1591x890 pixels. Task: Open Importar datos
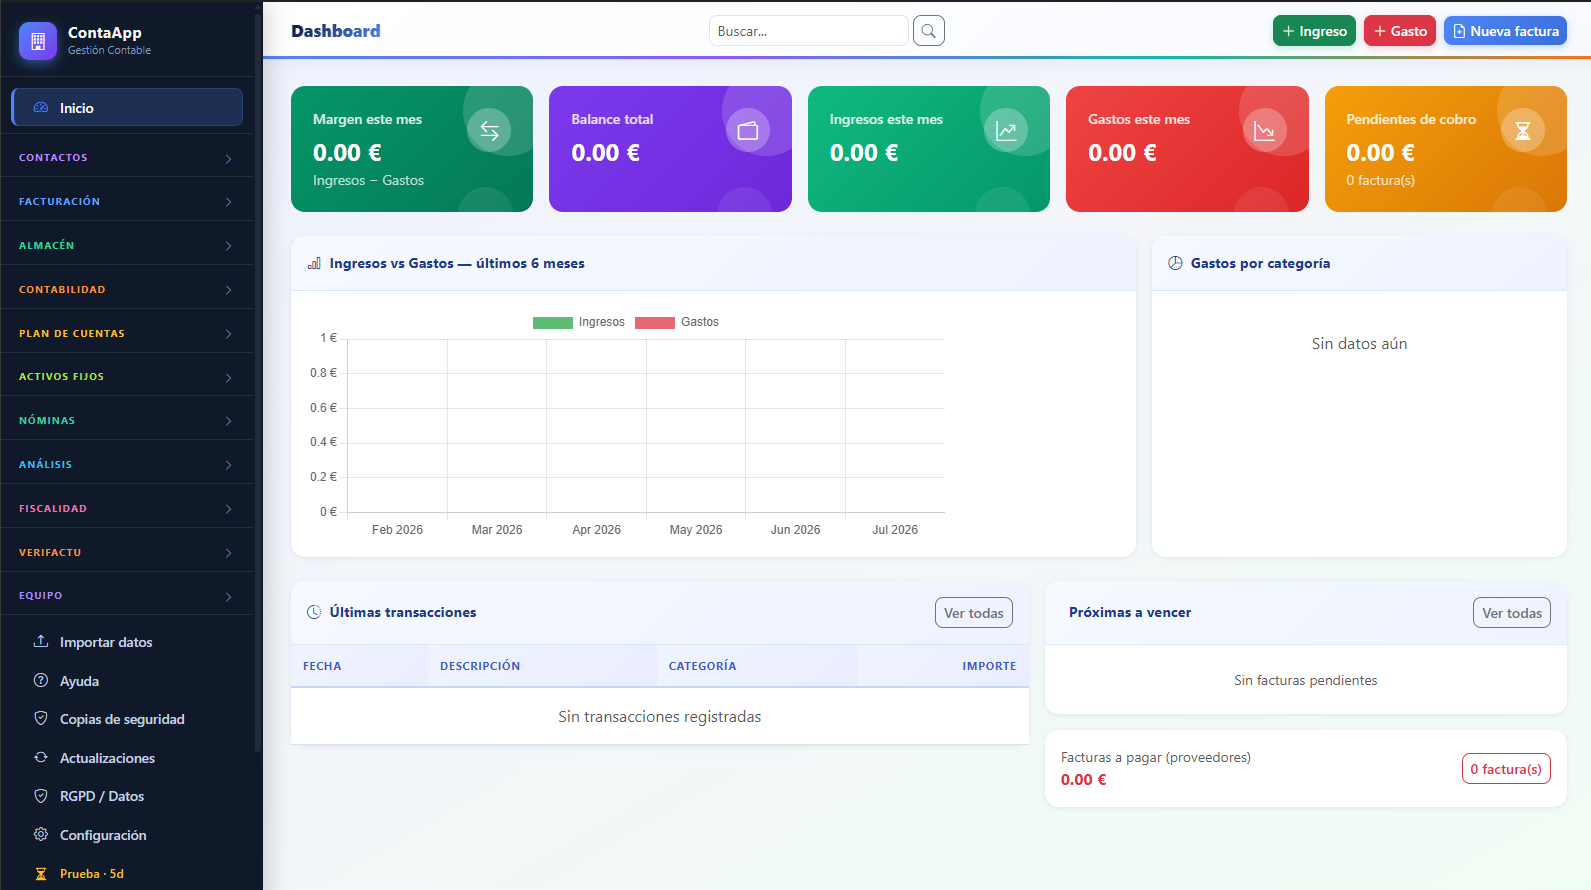tap(127, 642)
